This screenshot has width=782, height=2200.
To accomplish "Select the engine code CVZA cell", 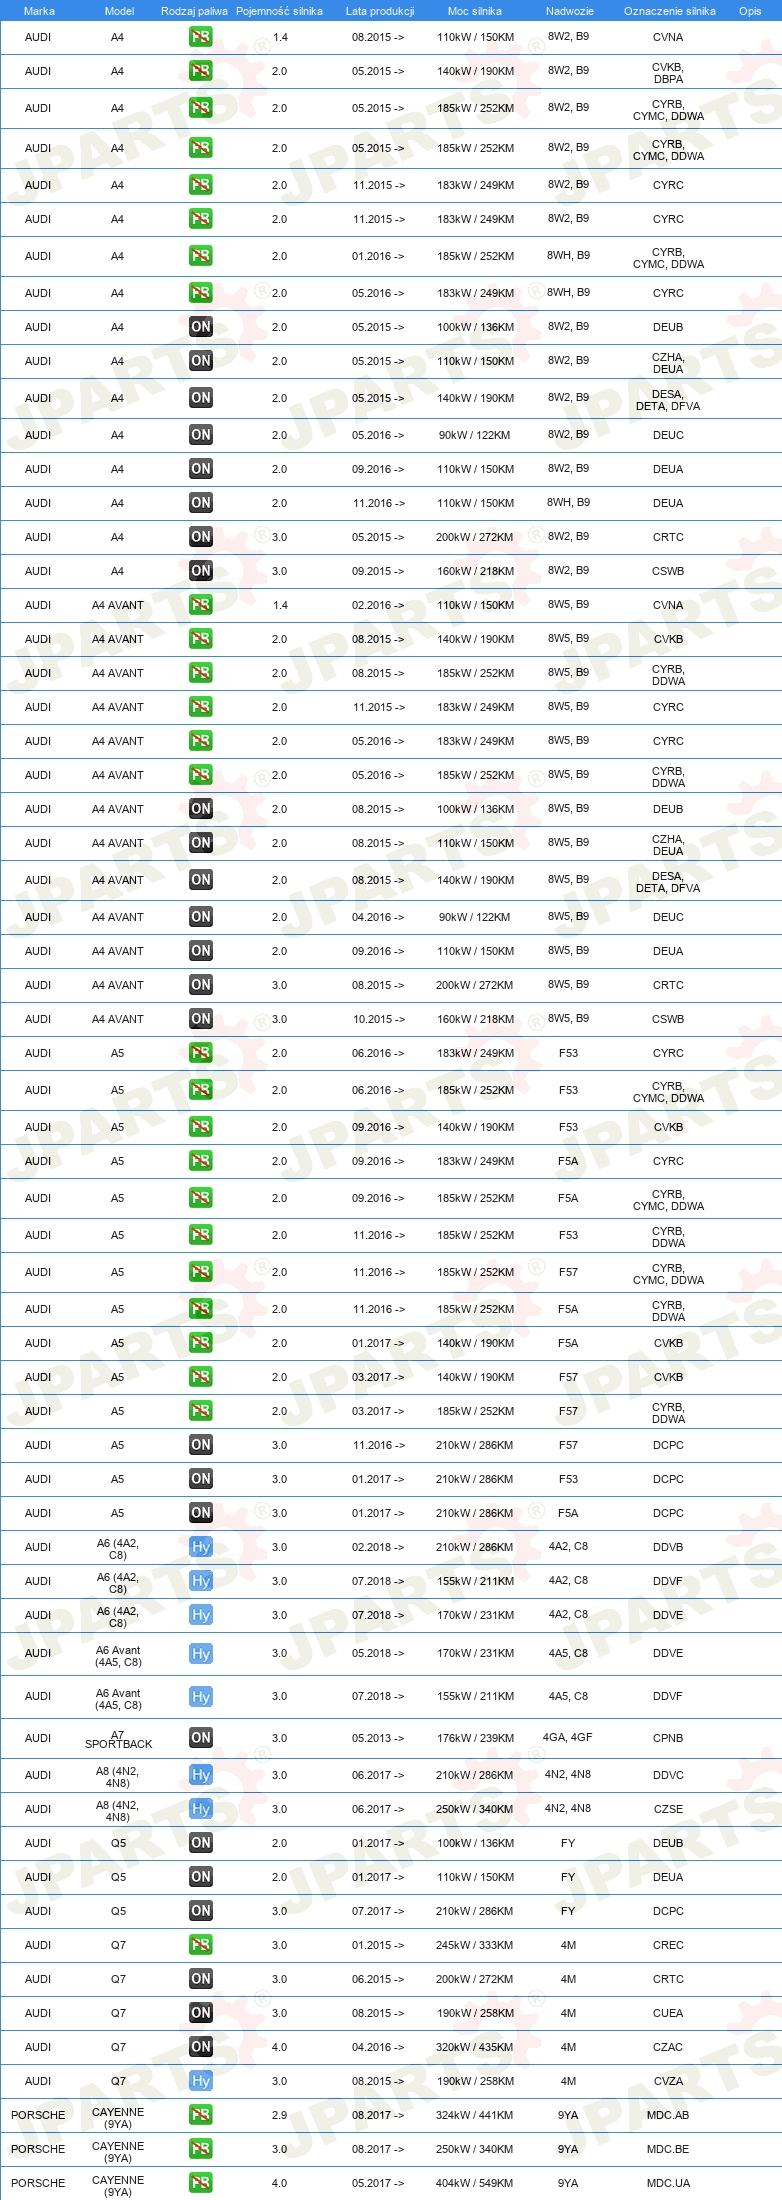I will click(668, 2081).
